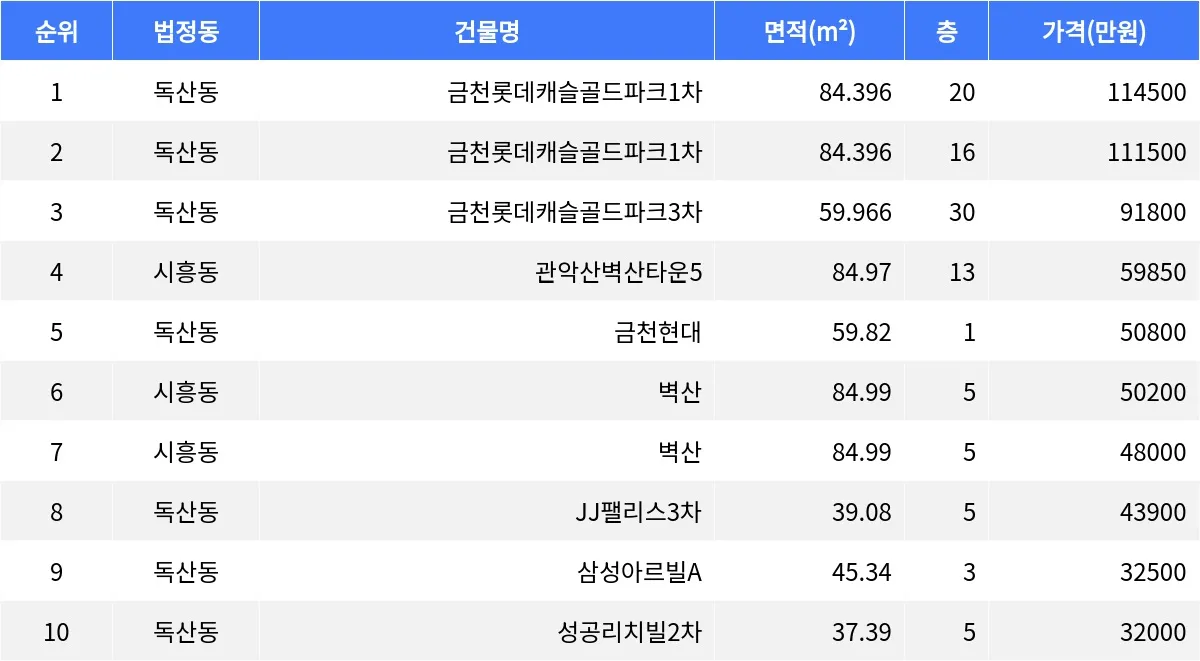Click the 가격(만원) column header
The width and height of the screenshot is (1200, 661).
[1094, 32]
